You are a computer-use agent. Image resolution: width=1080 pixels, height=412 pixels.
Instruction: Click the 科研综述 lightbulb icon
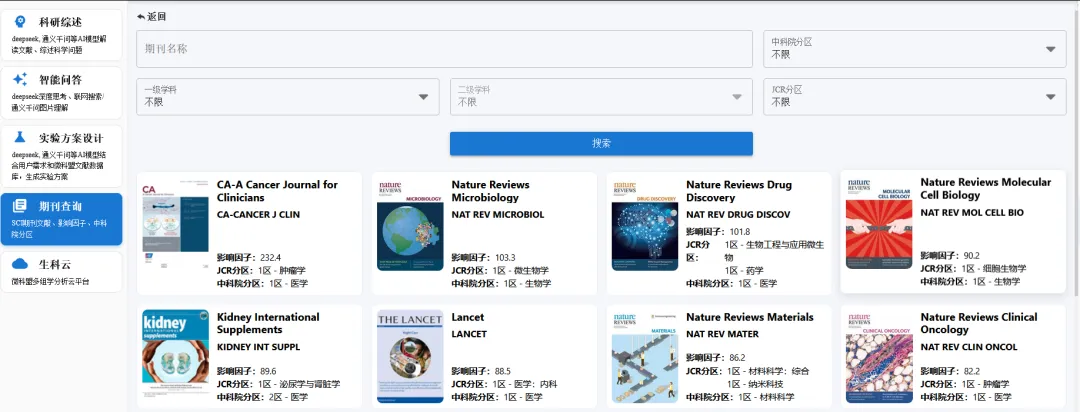click(20, 21)
